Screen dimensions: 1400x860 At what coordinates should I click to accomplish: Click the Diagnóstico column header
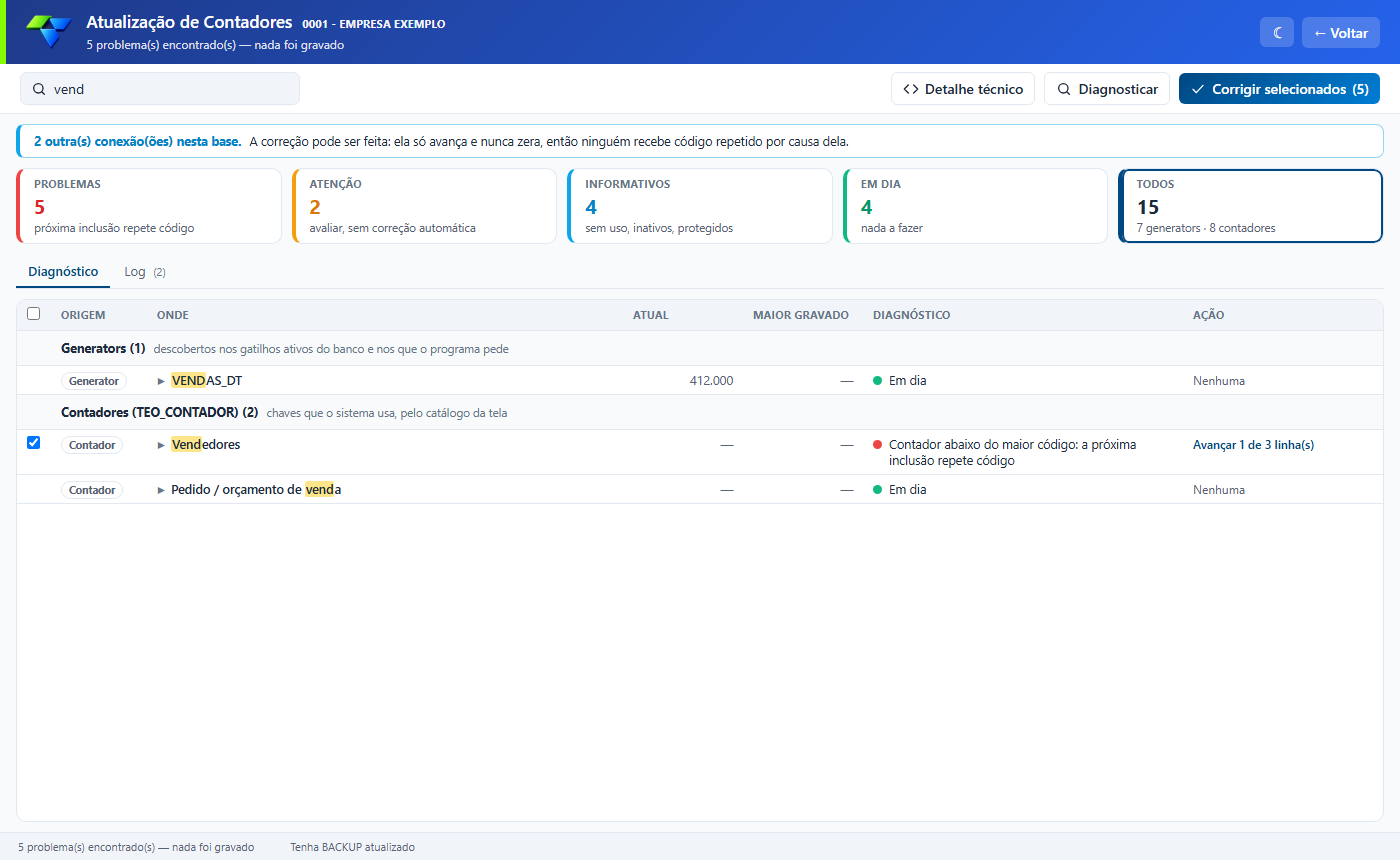coord(912,315)
